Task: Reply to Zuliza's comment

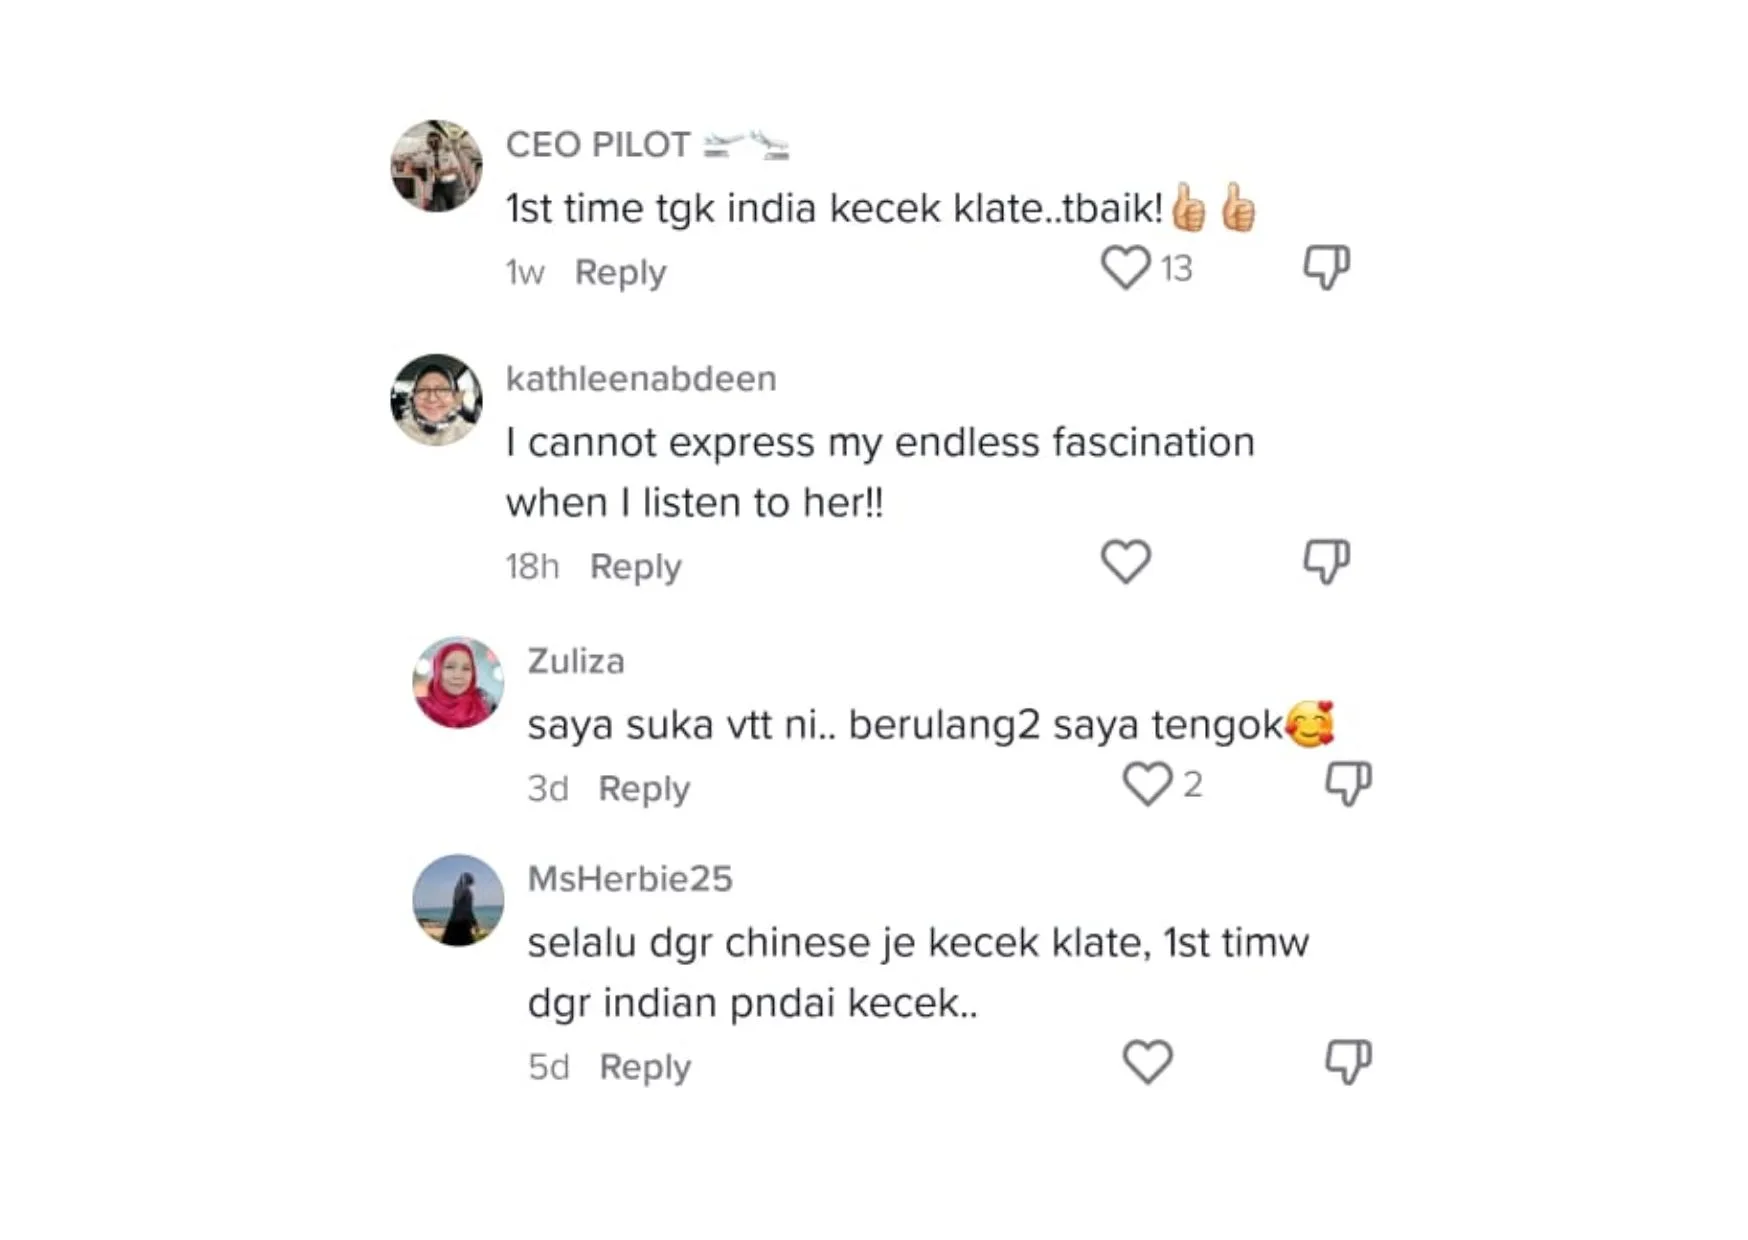Action: click(644, 789)
